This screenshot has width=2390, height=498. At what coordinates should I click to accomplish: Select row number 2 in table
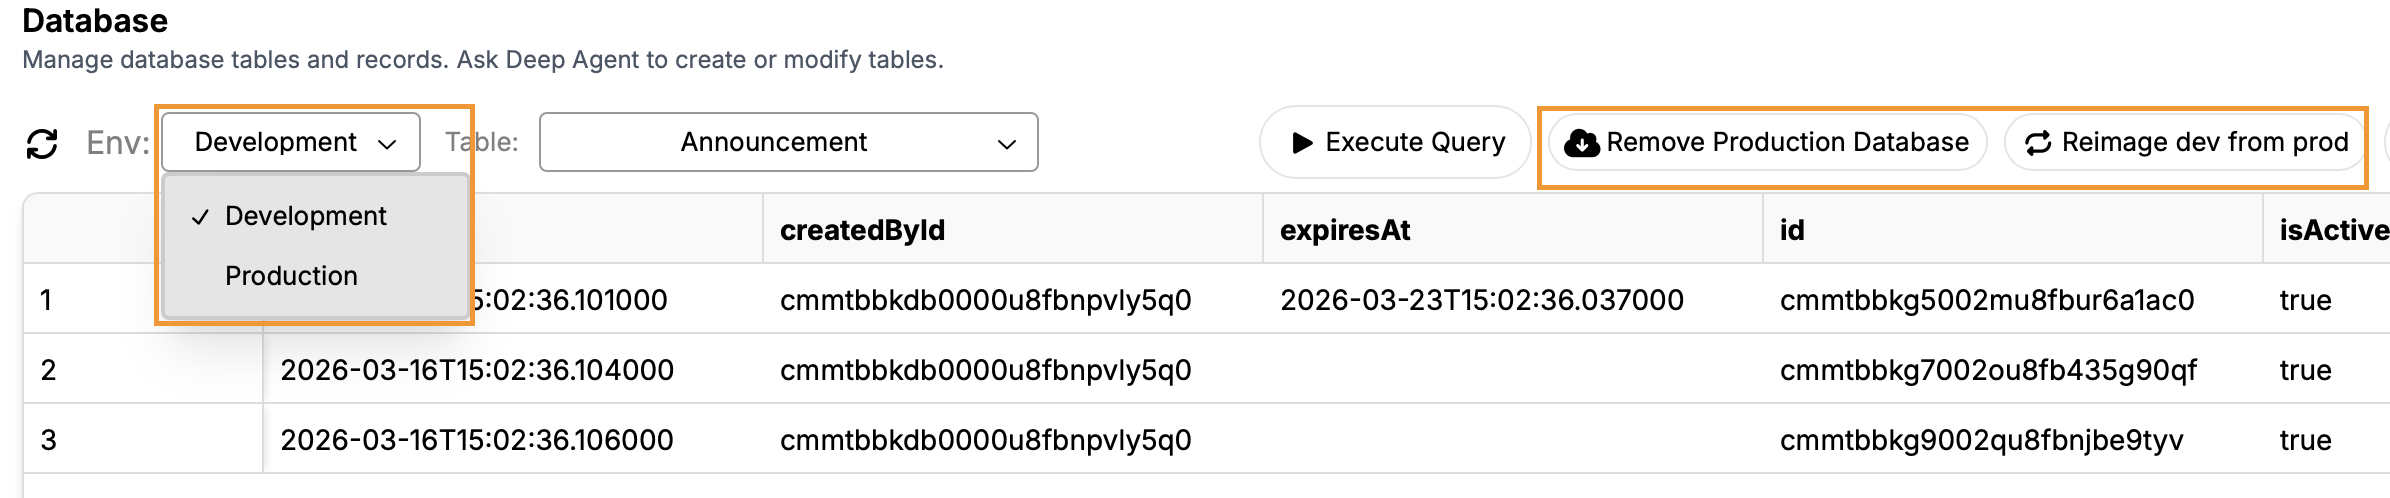point(48,370)
